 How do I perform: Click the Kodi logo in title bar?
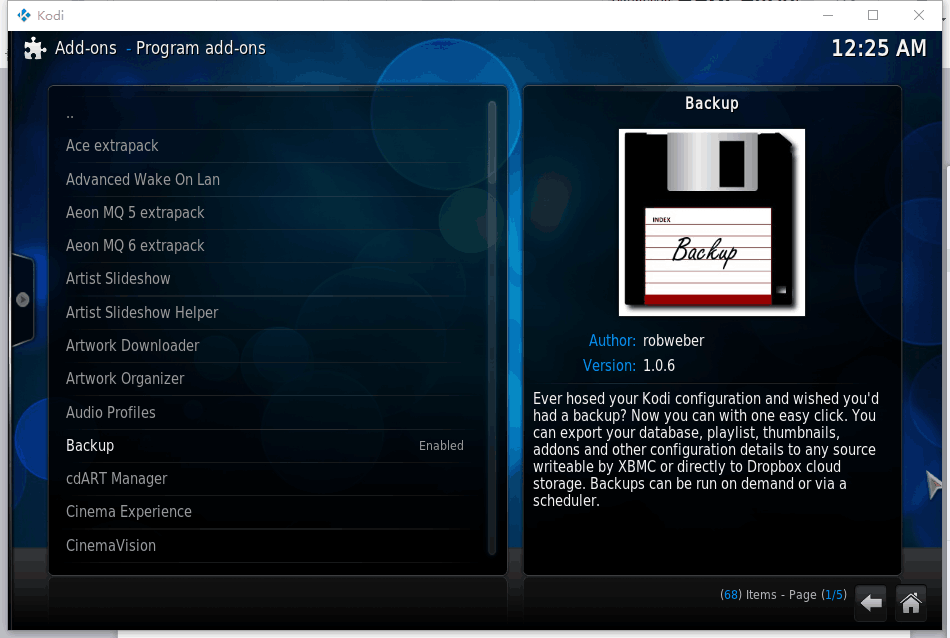click(24, 15)
